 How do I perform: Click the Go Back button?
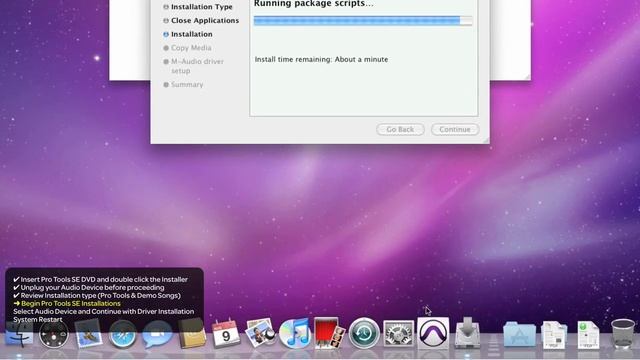click(x=400, y=129)
